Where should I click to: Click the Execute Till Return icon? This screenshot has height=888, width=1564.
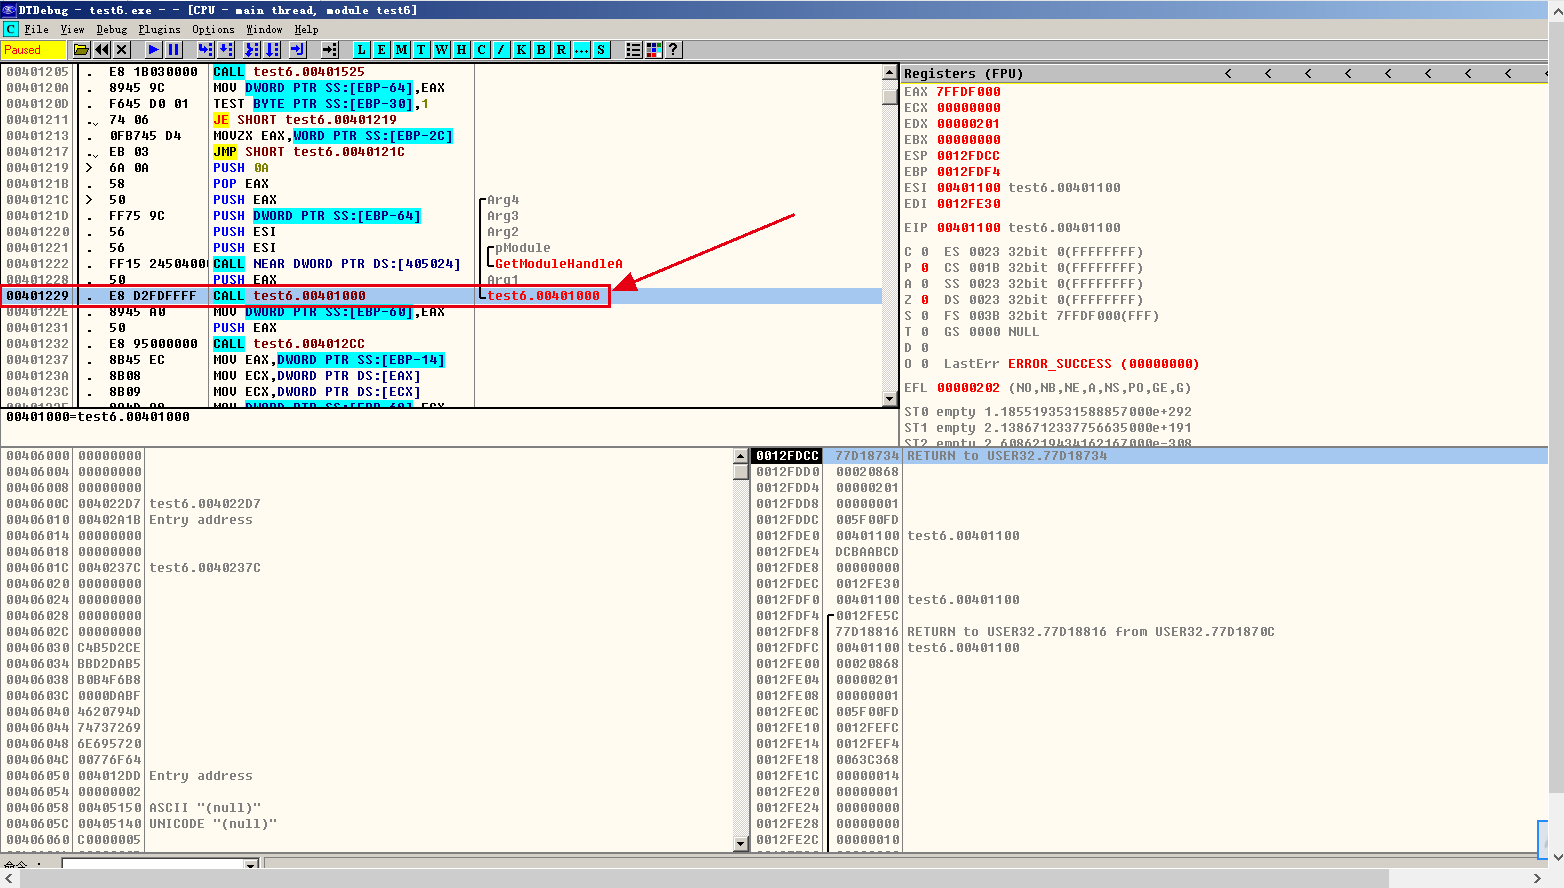298,49
